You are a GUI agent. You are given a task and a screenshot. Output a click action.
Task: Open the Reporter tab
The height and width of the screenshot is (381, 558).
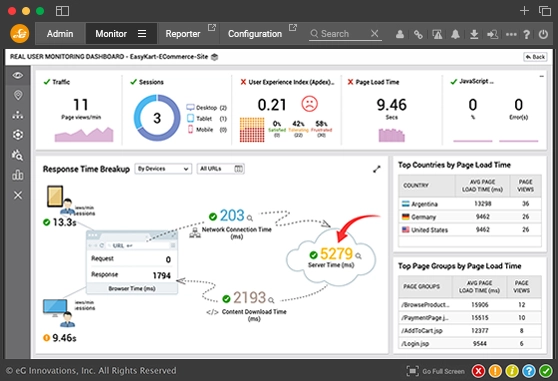[183, 34]
